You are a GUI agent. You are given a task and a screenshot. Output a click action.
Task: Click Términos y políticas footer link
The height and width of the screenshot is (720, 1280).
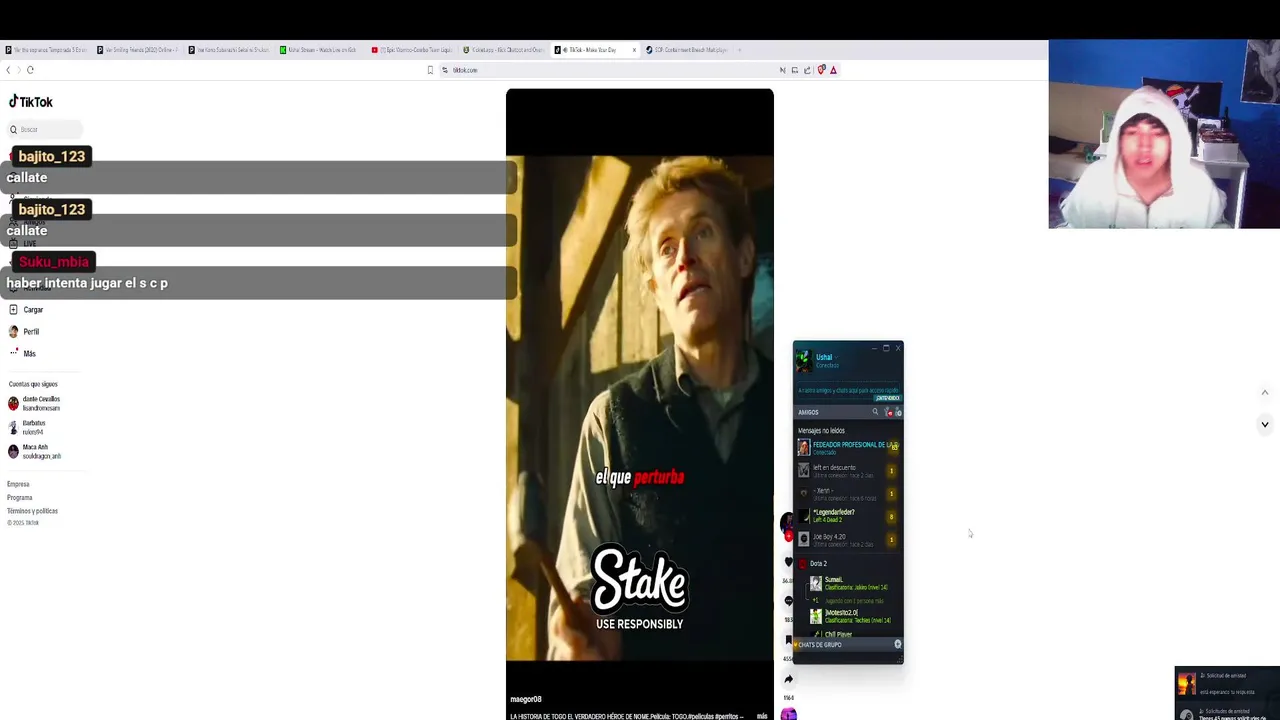click(x=32, y=511)
